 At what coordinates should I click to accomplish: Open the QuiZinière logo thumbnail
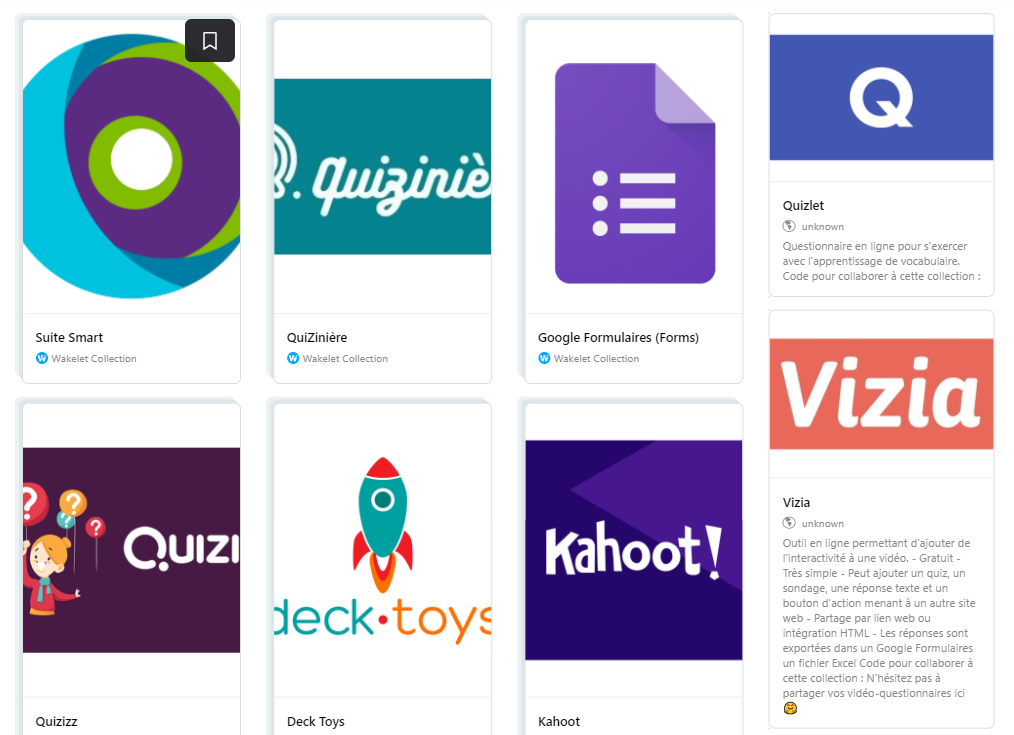click(382, 167)
